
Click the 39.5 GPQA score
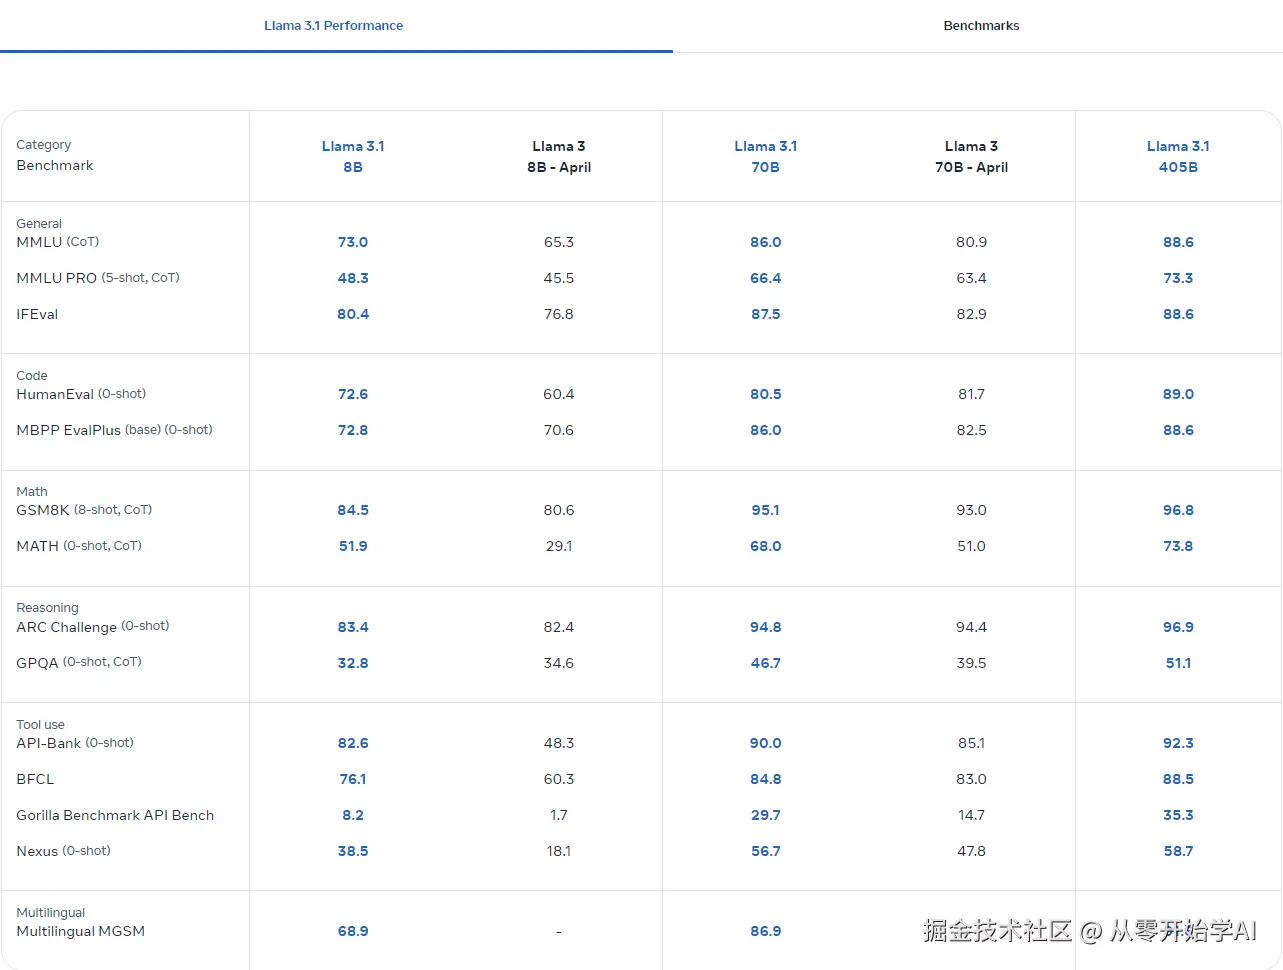pos(971,663)
